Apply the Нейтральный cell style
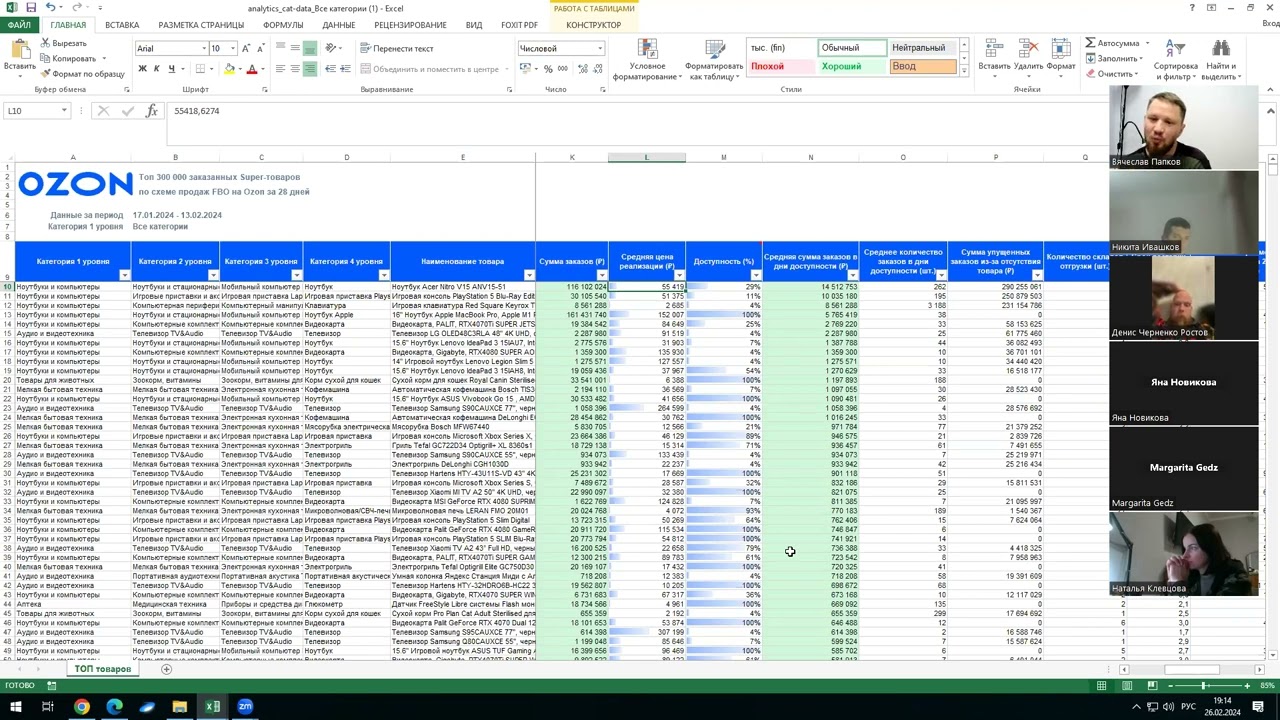Image resolution: width=1280 pixels, height=720 pixels. click(x=923, y=48)
